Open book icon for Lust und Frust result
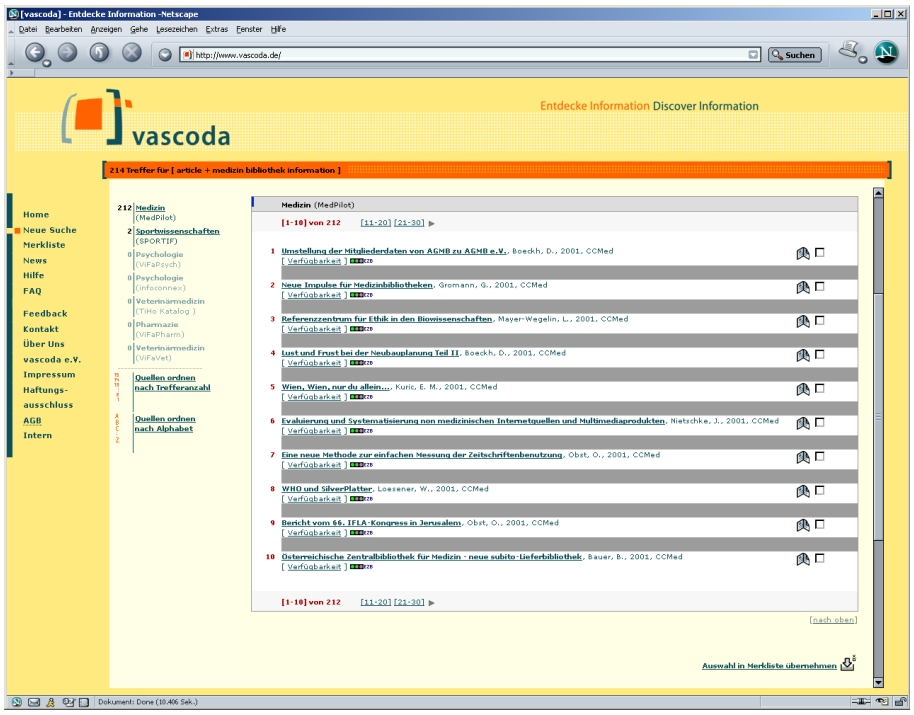This screenshot has height=715, width=914. point(803,355)
